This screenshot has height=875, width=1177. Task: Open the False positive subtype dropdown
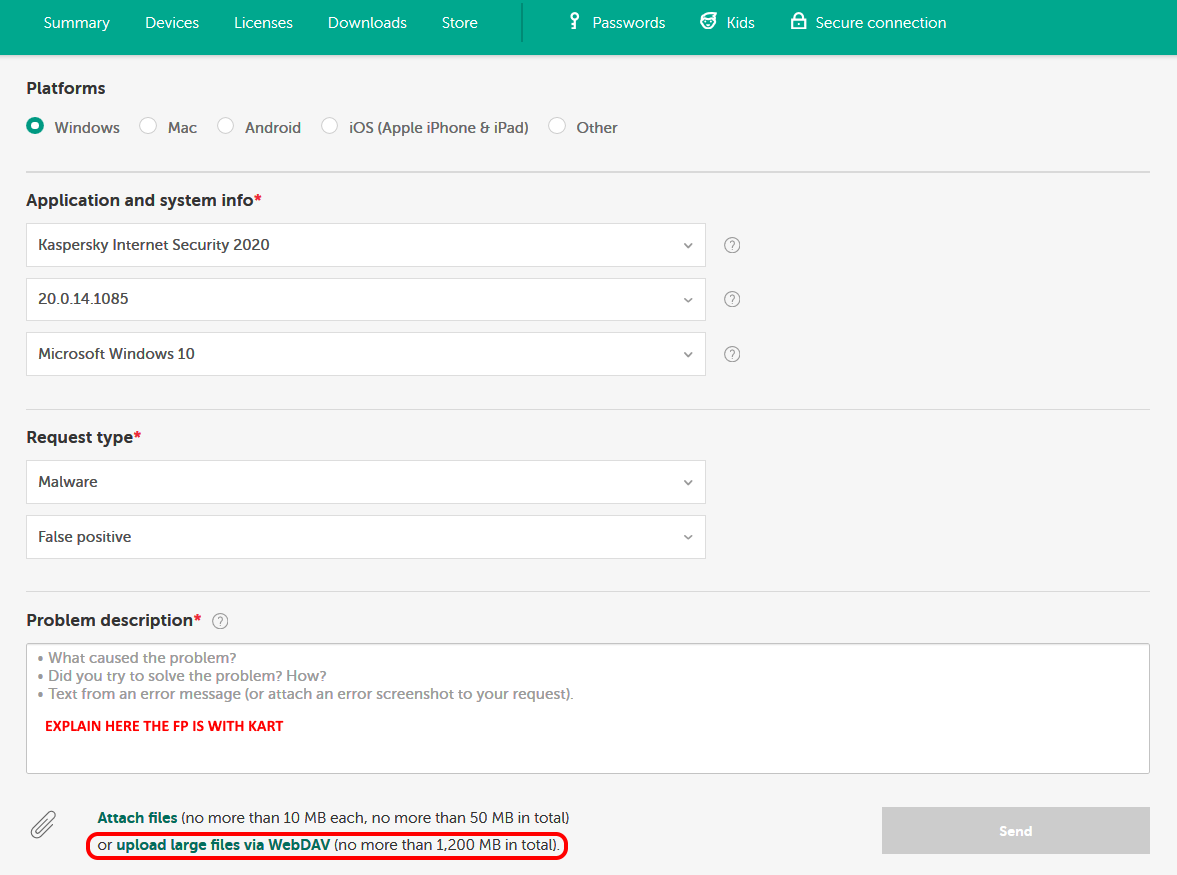(x=366, y=537)
